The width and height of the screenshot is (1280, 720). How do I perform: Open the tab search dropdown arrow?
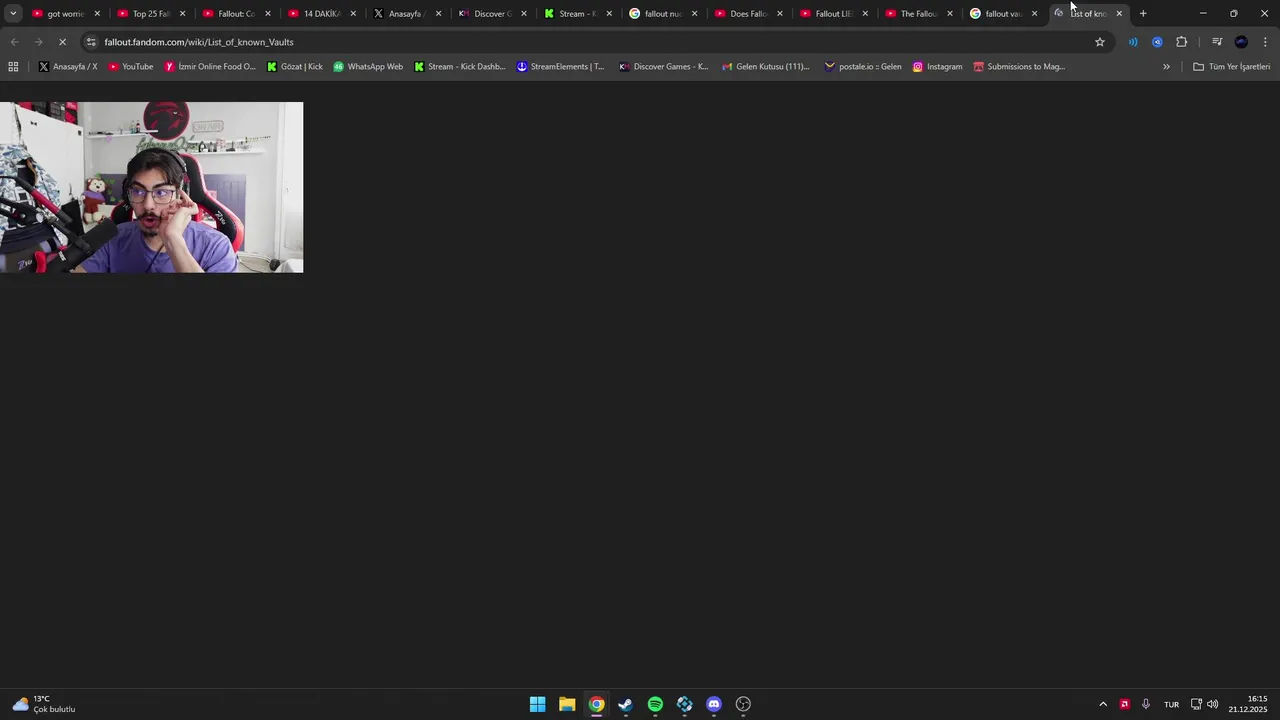[x=13, y=13]
